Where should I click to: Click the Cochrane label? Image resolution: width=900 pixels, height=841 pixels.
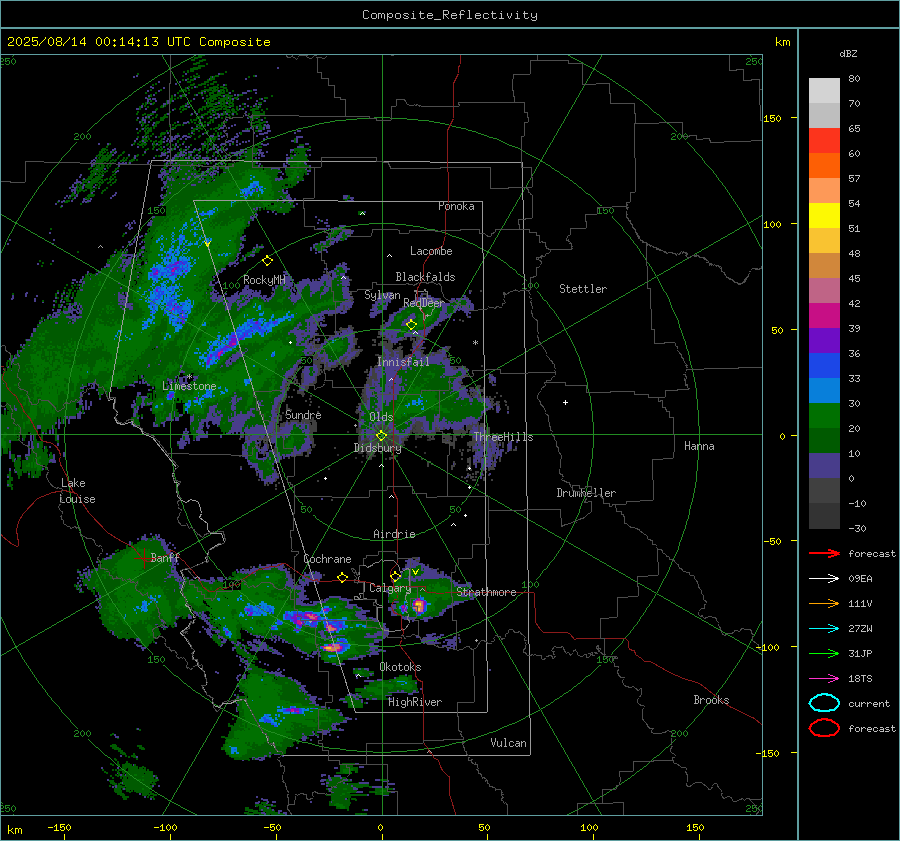(x=327, y=559)
